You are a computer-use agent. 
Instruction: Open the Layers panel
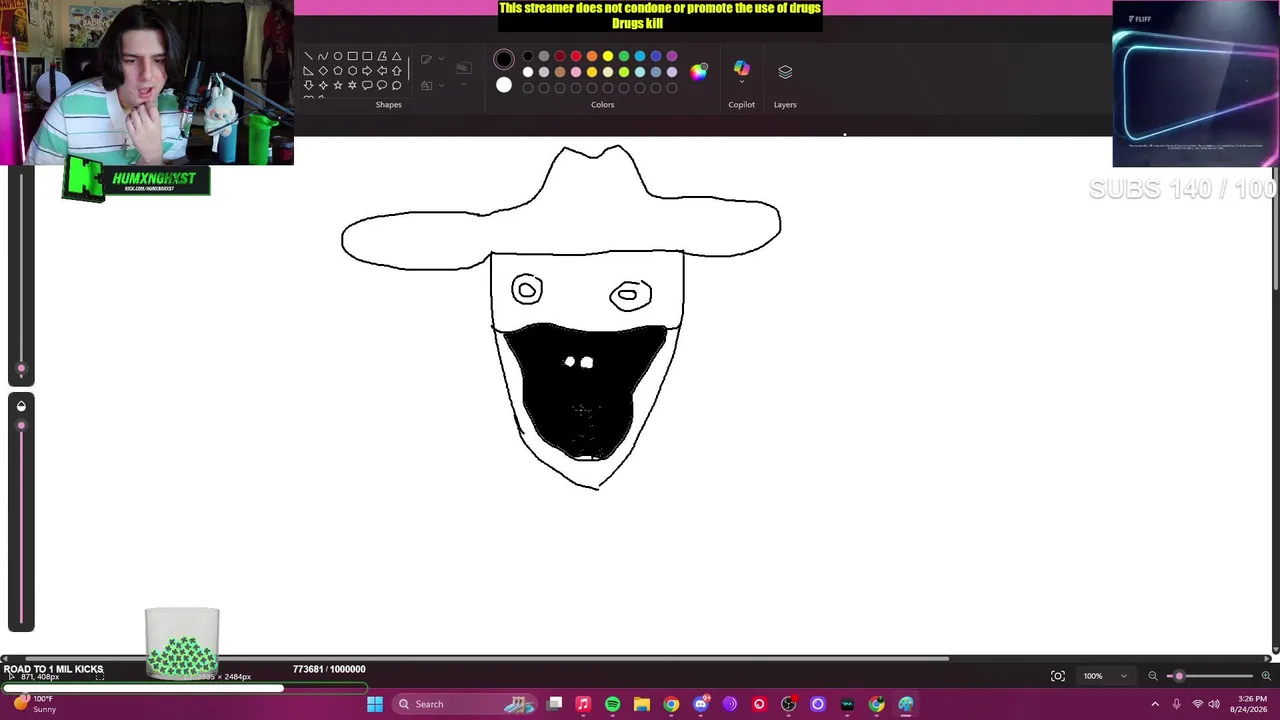tap(785, 72)
